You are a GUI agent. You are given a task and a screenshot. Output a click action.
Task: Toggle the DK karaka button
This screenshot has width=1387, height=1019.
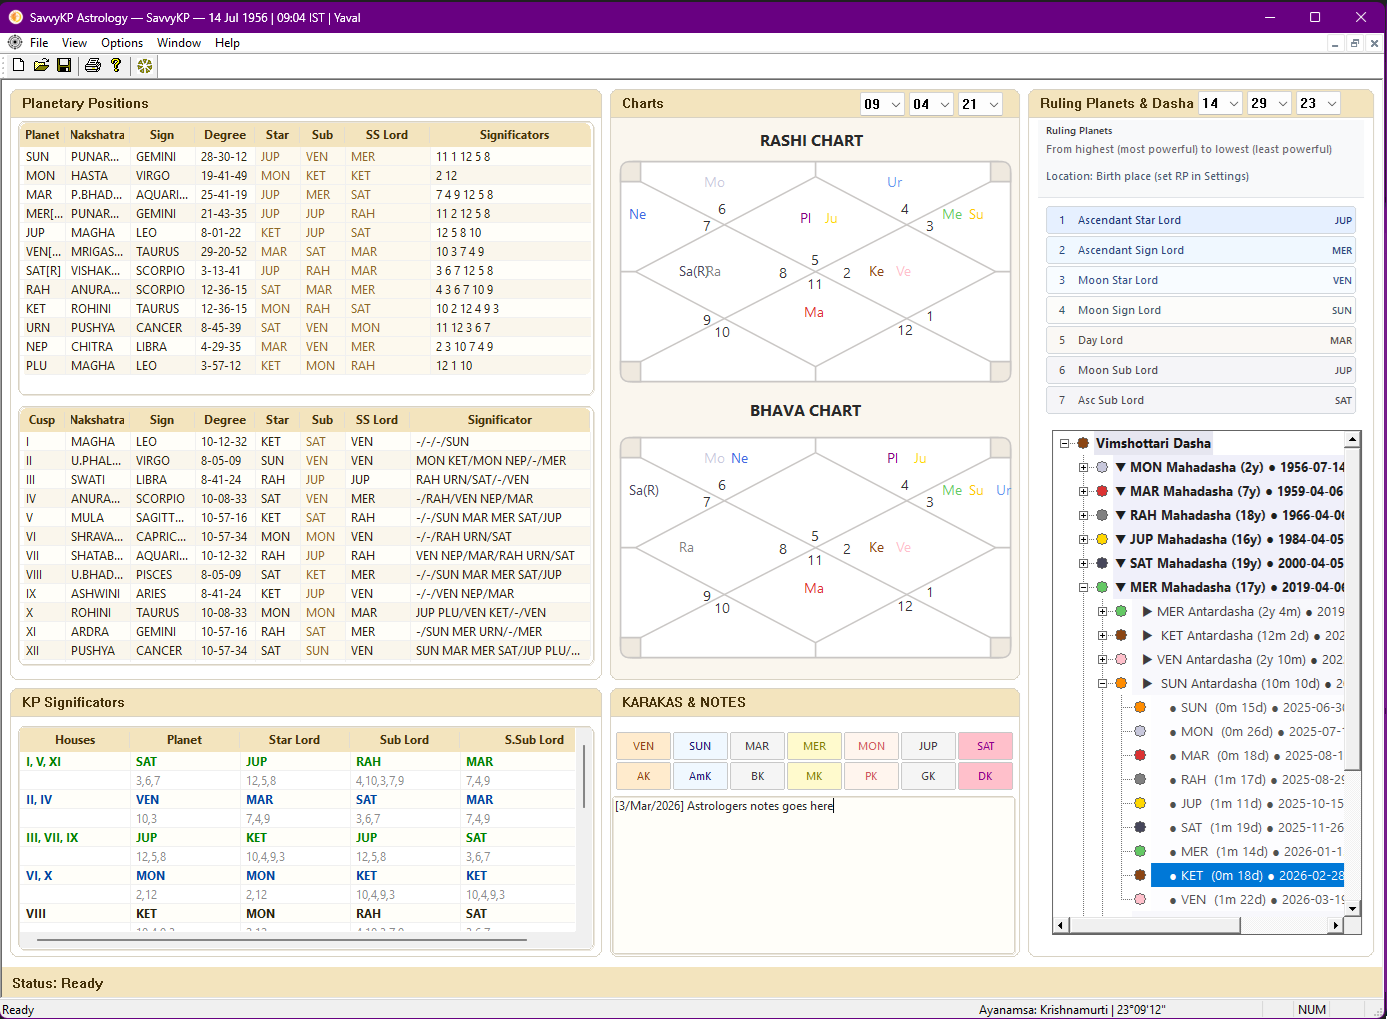(x=985, y=775)
